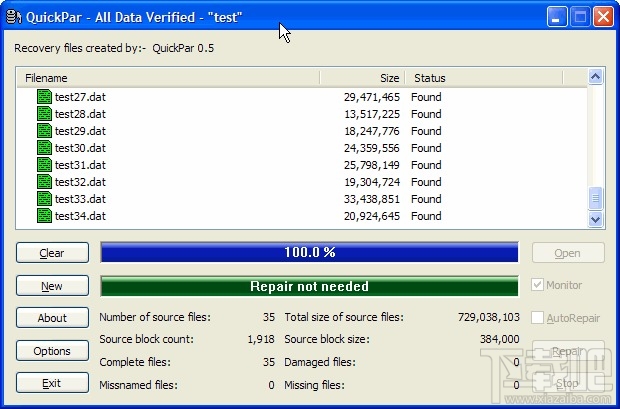This screenshot has width=620, height=409.
Task: Click the 'Damaged files:' label
Action: (x=320, y=362)
